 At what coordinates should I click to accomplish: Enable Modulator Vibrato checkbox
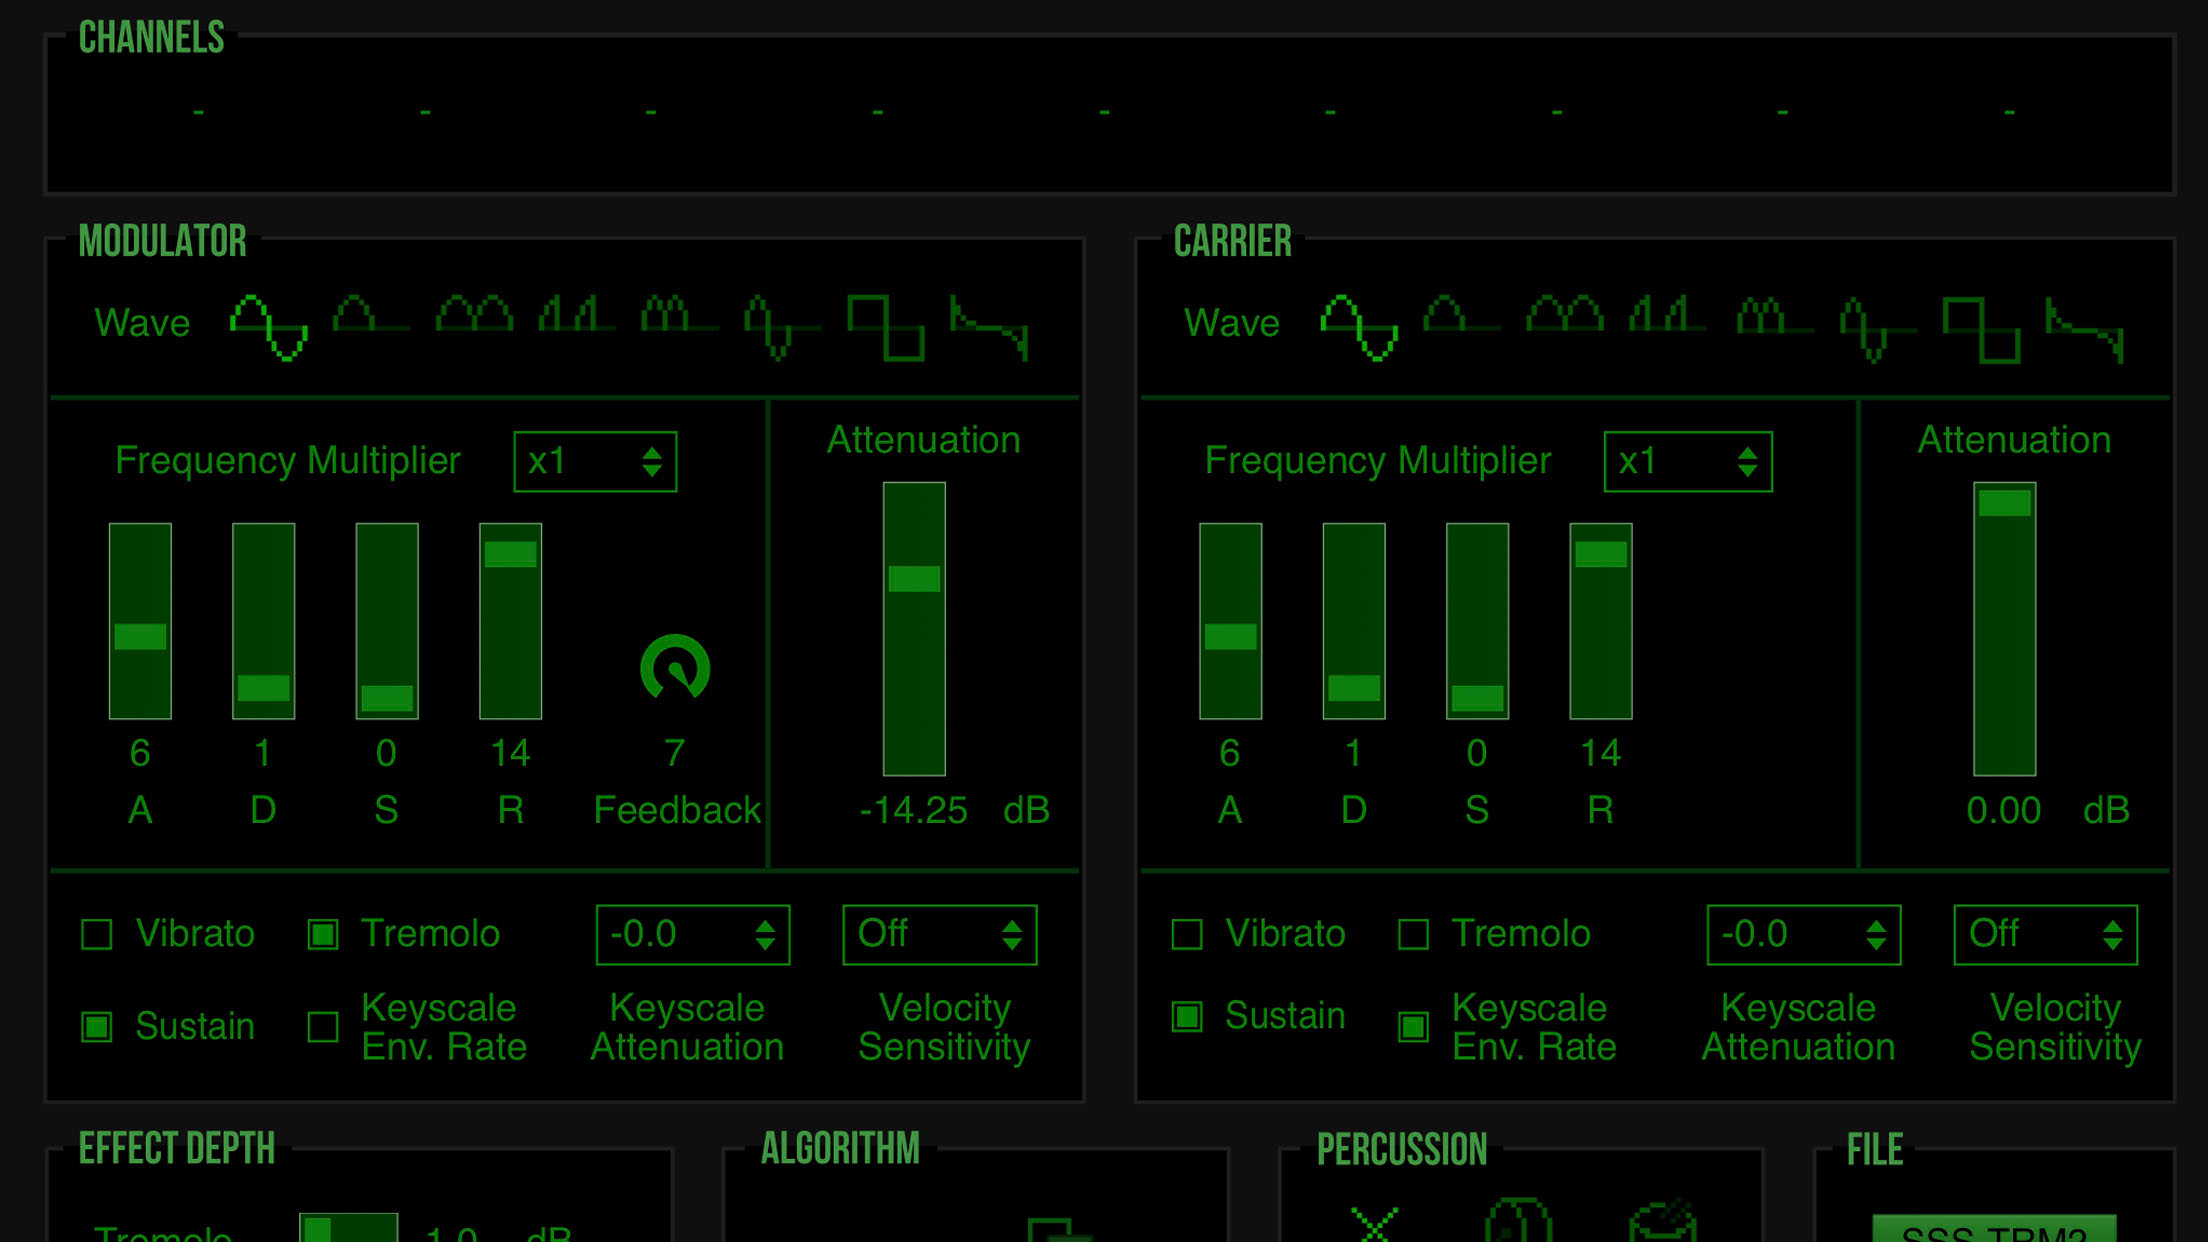(x=97, y=934)
